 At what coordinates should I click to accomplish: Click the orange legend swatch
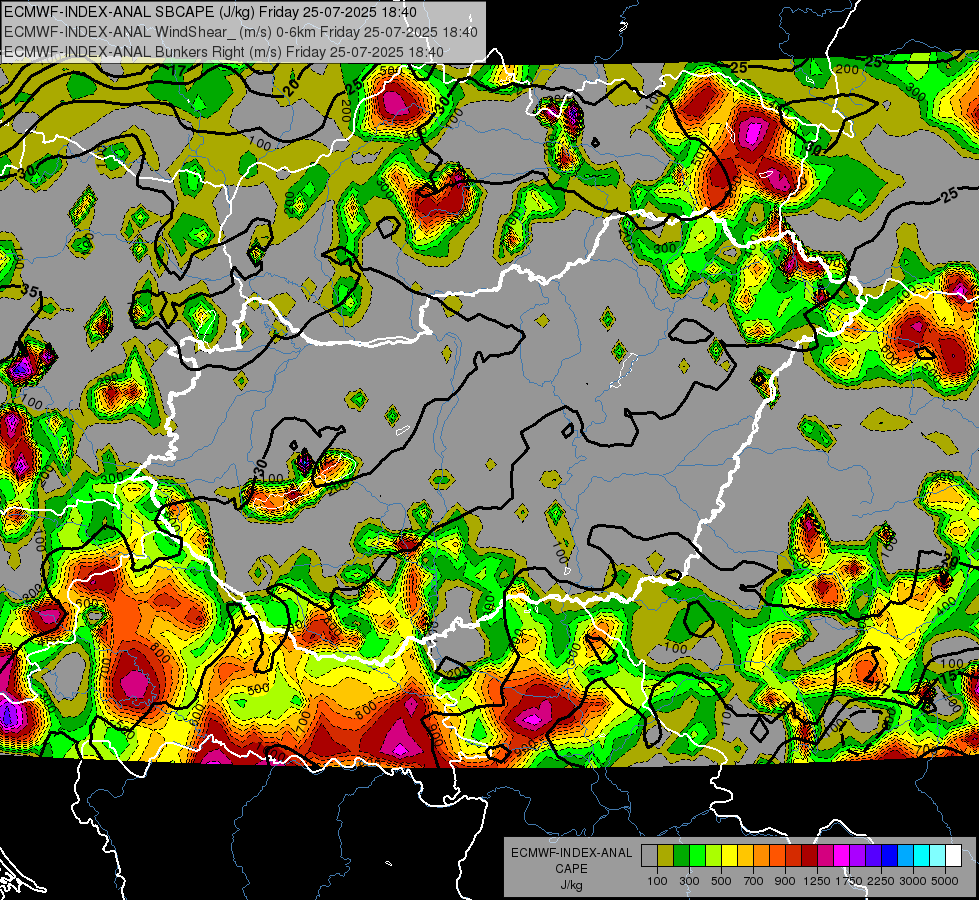tap(761, 856)
